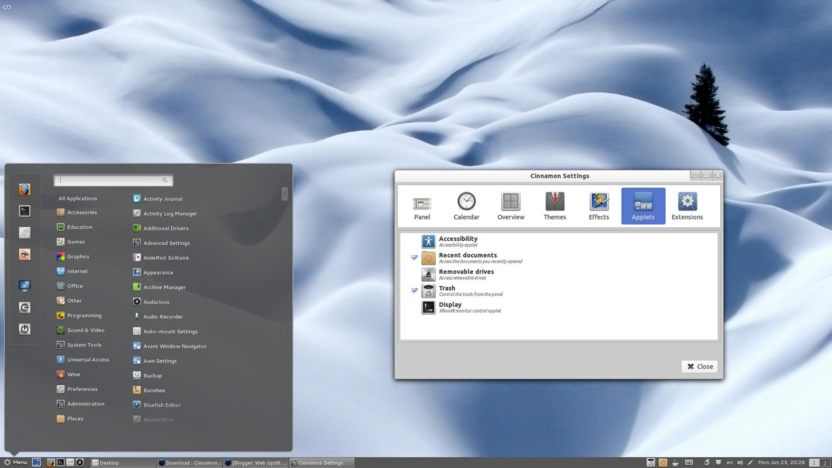
Task: Open the Overview settings section
Action: (x=510, y=206)
